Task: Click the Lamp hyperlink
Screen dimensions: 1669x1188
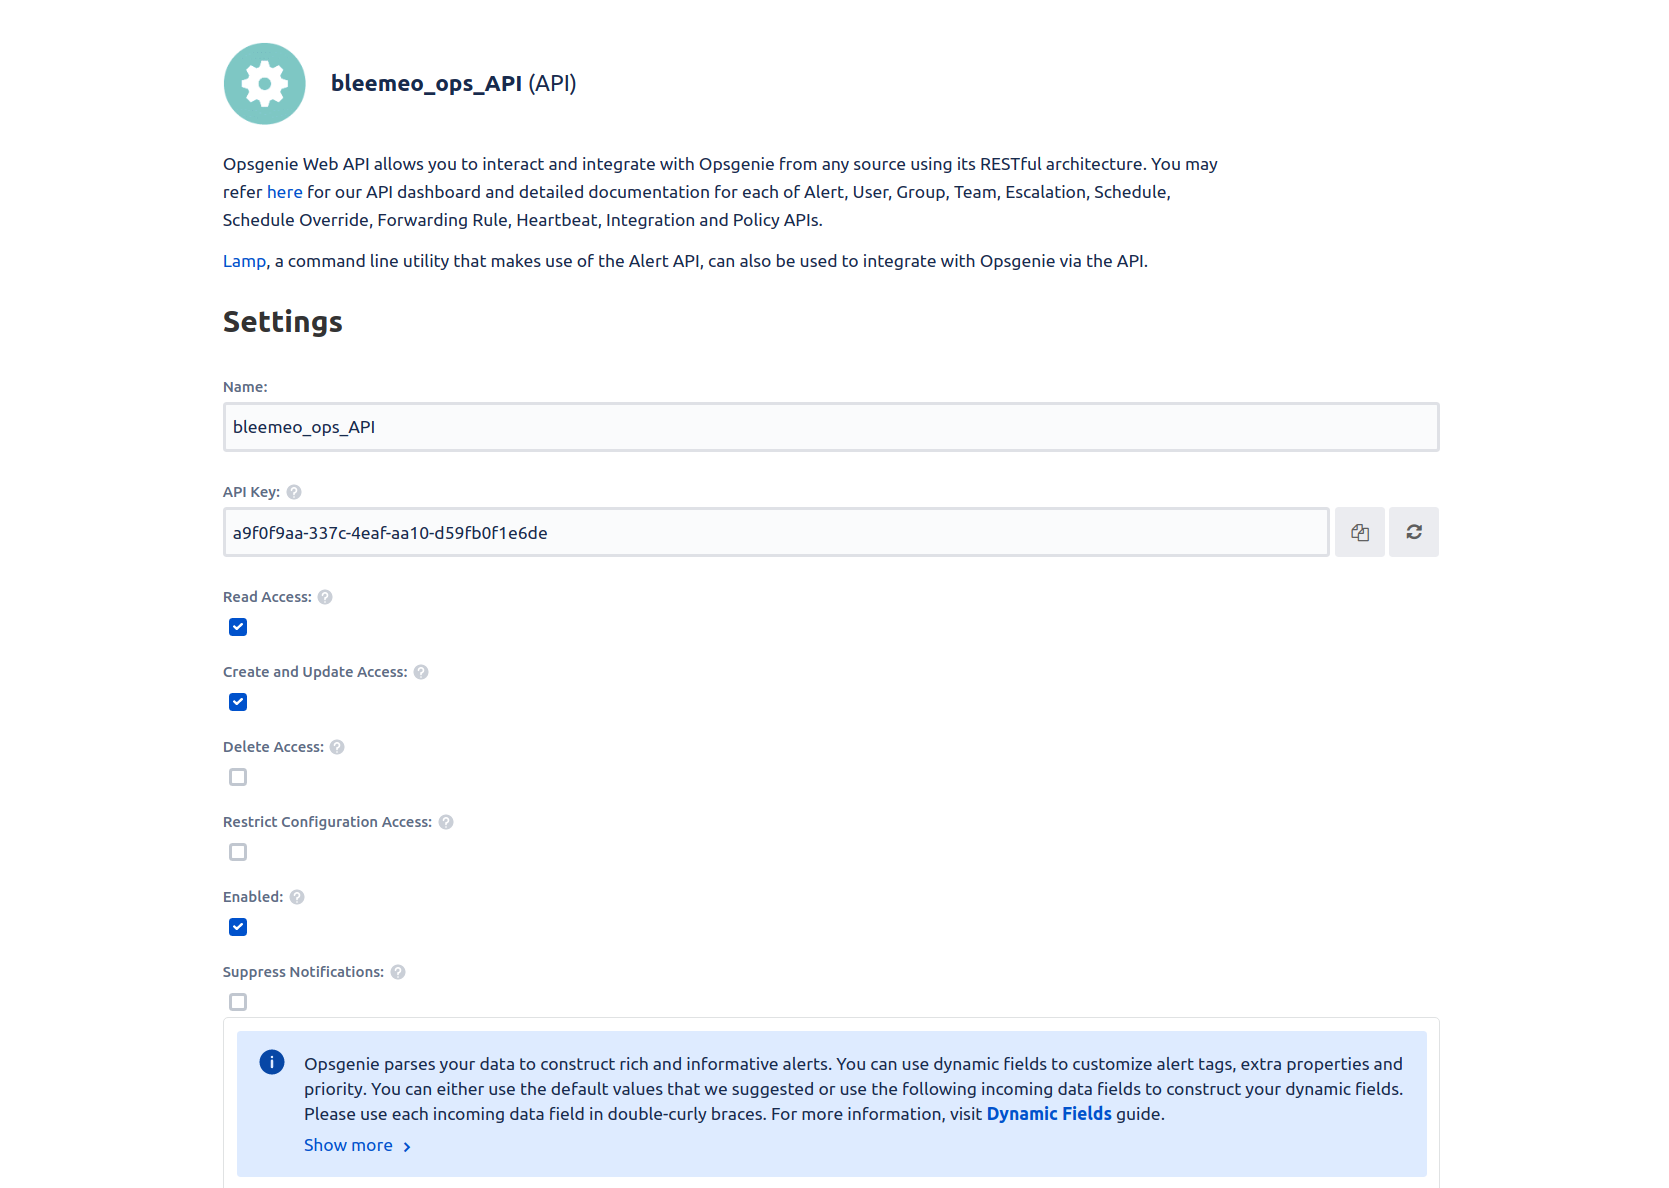Action: 243,261
